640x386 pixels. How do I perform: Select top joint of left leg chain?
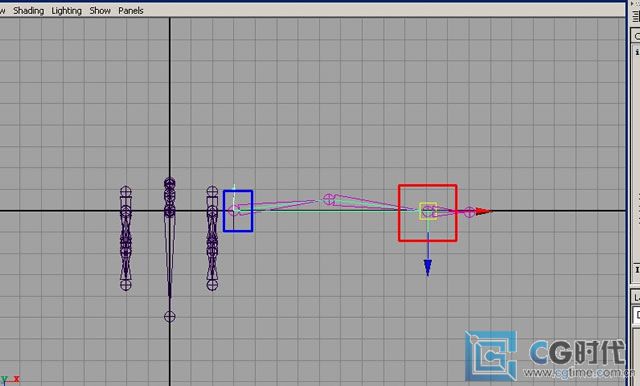pyautogui.click(x=126, y=191)
